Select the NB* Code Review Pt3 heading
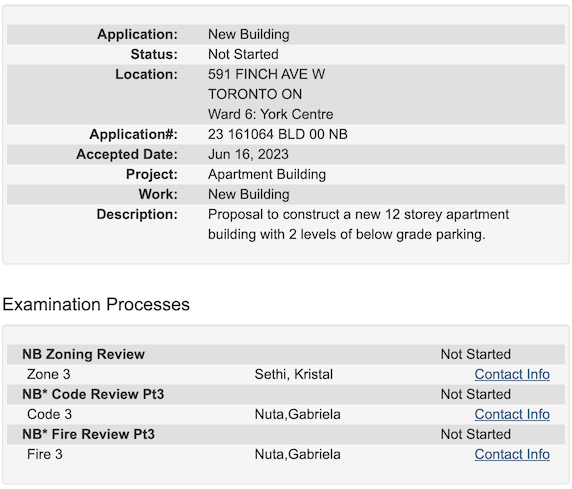This screenshot has width=572, height=489. pyautogui.click(x=93, y=394)
